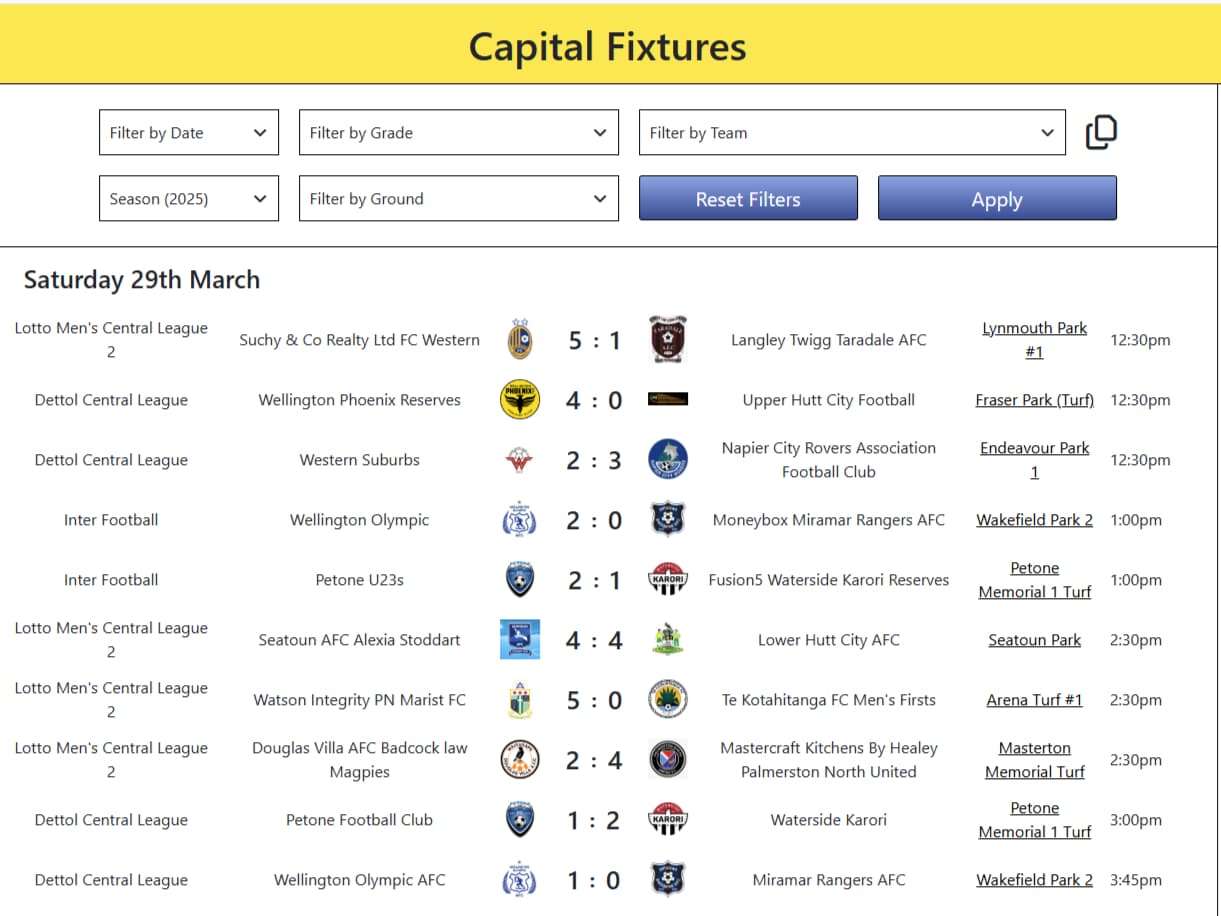The width and height of the screenshot is (1221, 916).
Task: Click the copy icon beside the Team filter
Action: coord(1101,132)
